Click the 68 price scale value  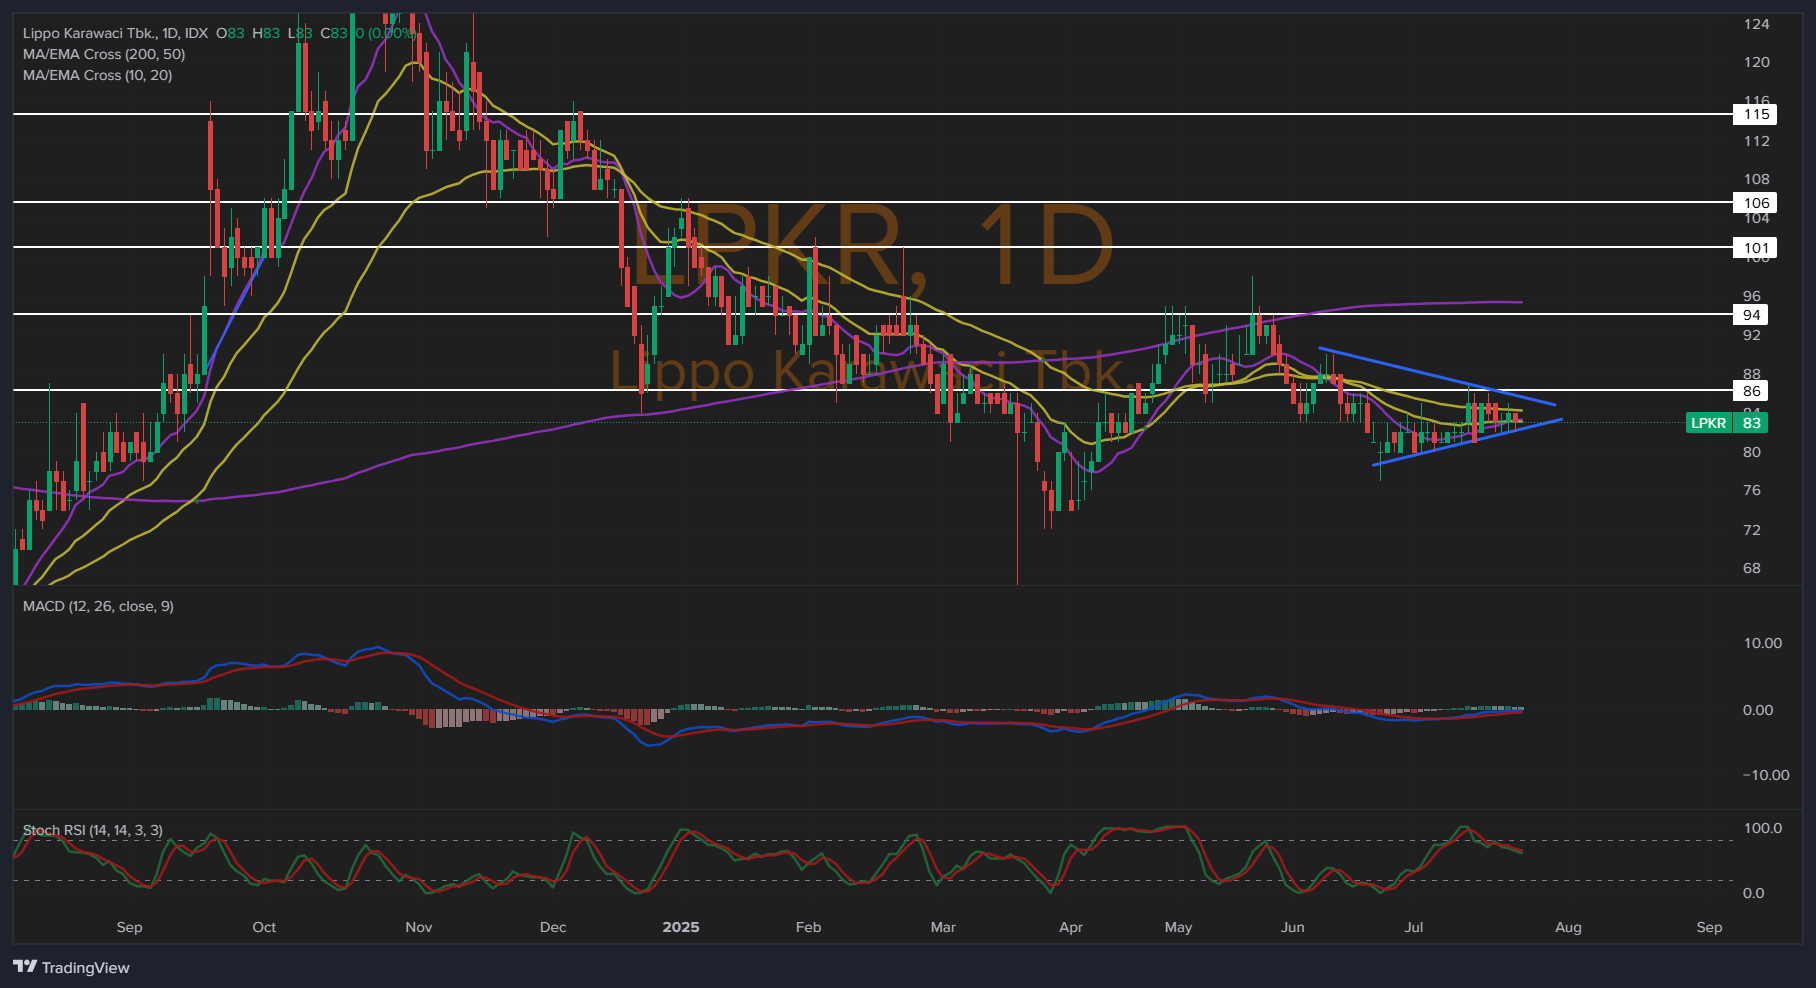pos(1751,568)
